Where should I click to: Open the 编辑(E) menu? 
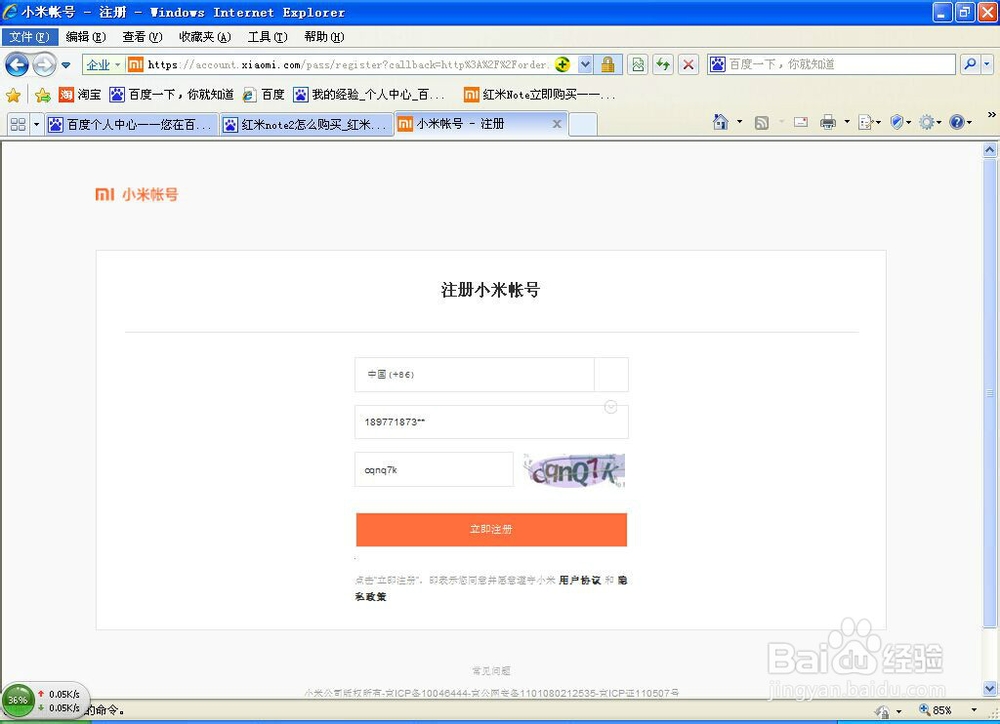pos(85,37)
